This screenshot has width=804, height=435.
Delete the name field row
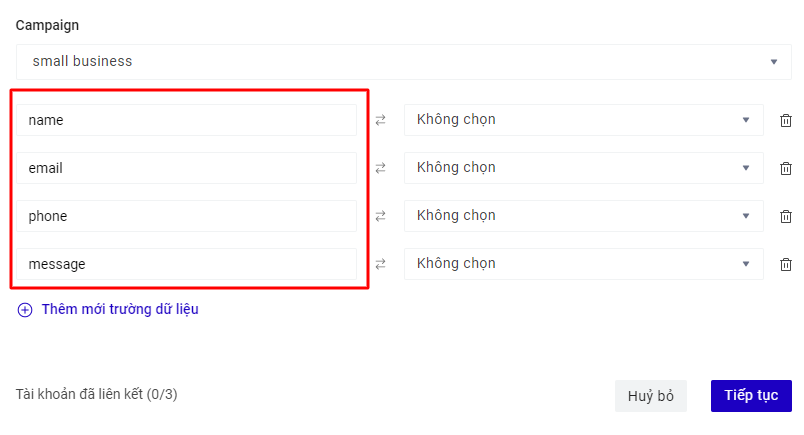pos(786,120)
